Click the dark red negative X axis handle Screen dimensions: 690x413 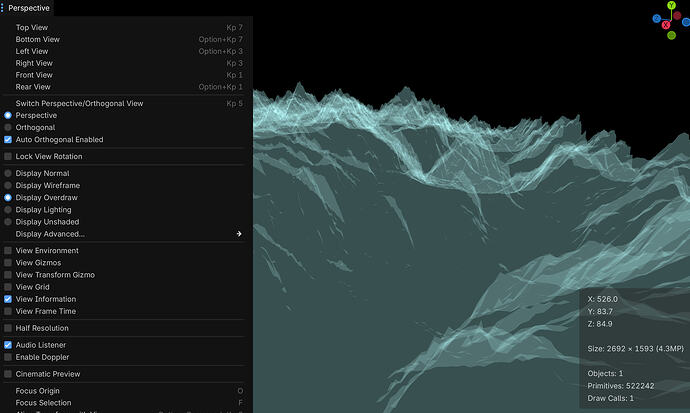click(x=677, y=16)
